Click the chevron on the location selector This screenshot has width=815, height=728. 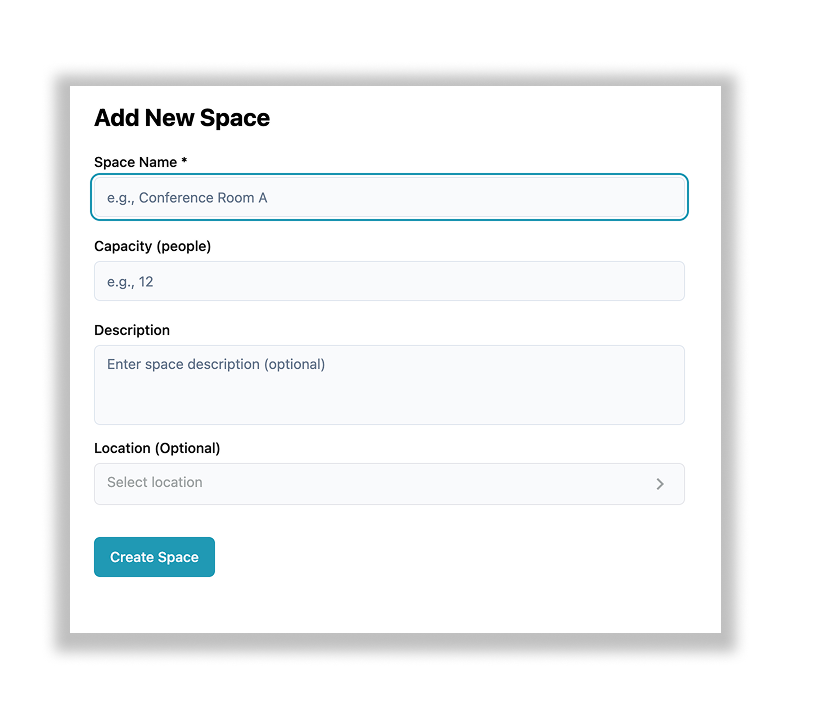tap(660, 483)
